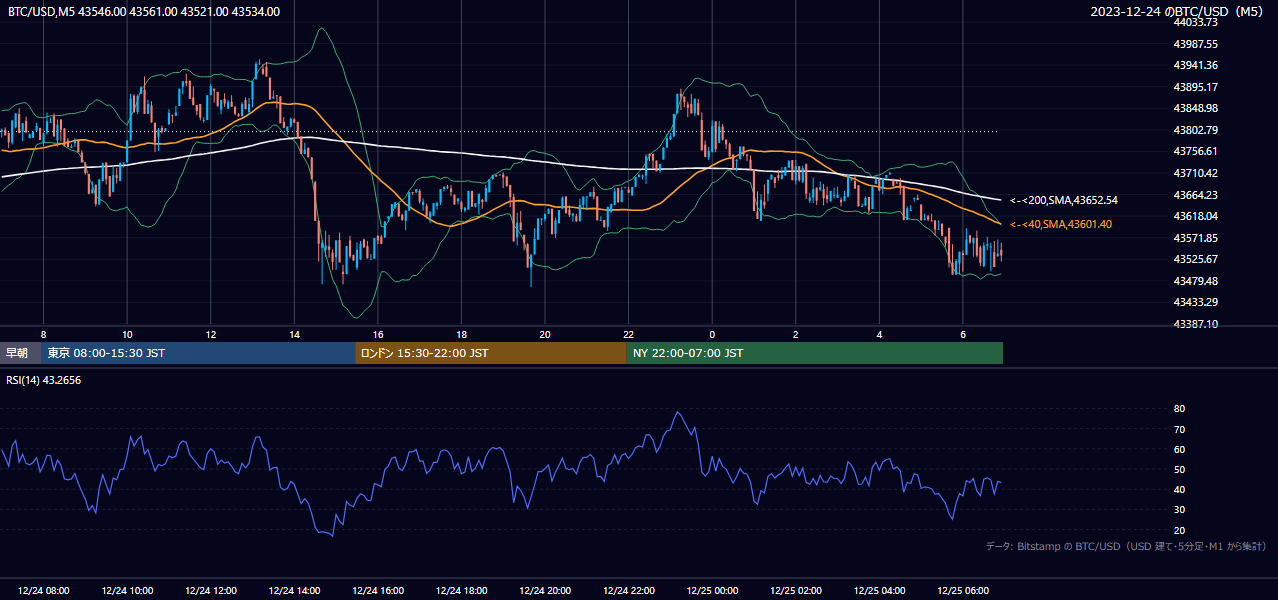The height and width of the screenshot is (600, 1278).
Task: Click price axis value 43525.67
Action: [1195, 259]
